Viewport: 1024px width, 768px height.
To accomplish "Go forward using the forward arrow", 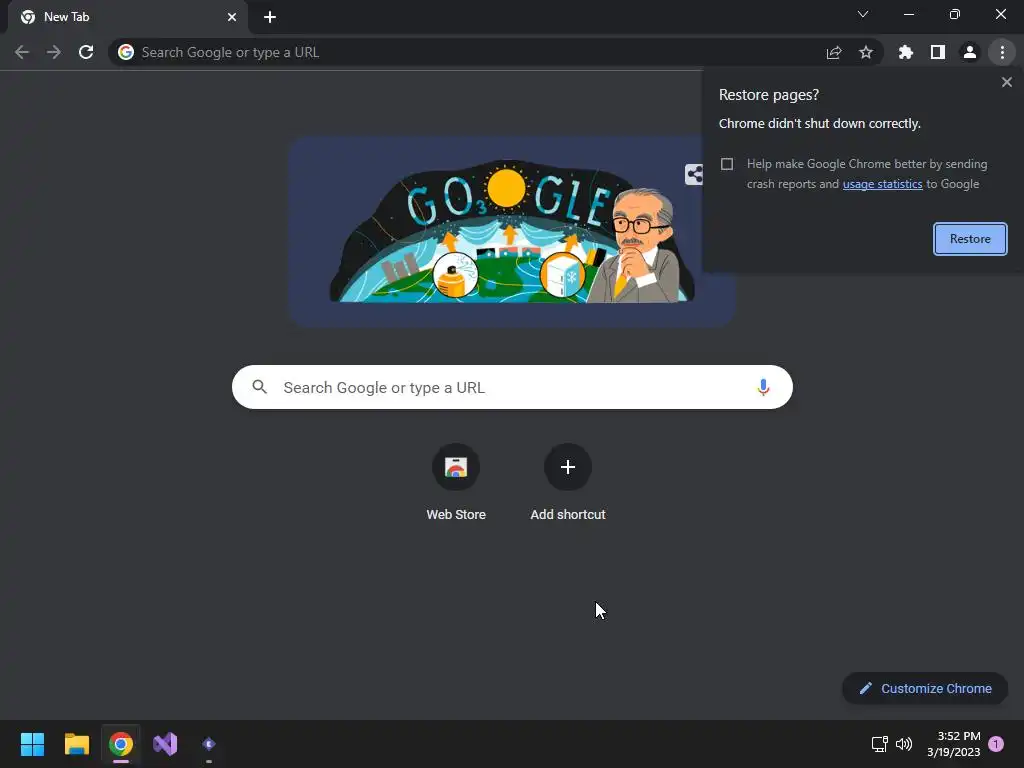I will 54,52.
